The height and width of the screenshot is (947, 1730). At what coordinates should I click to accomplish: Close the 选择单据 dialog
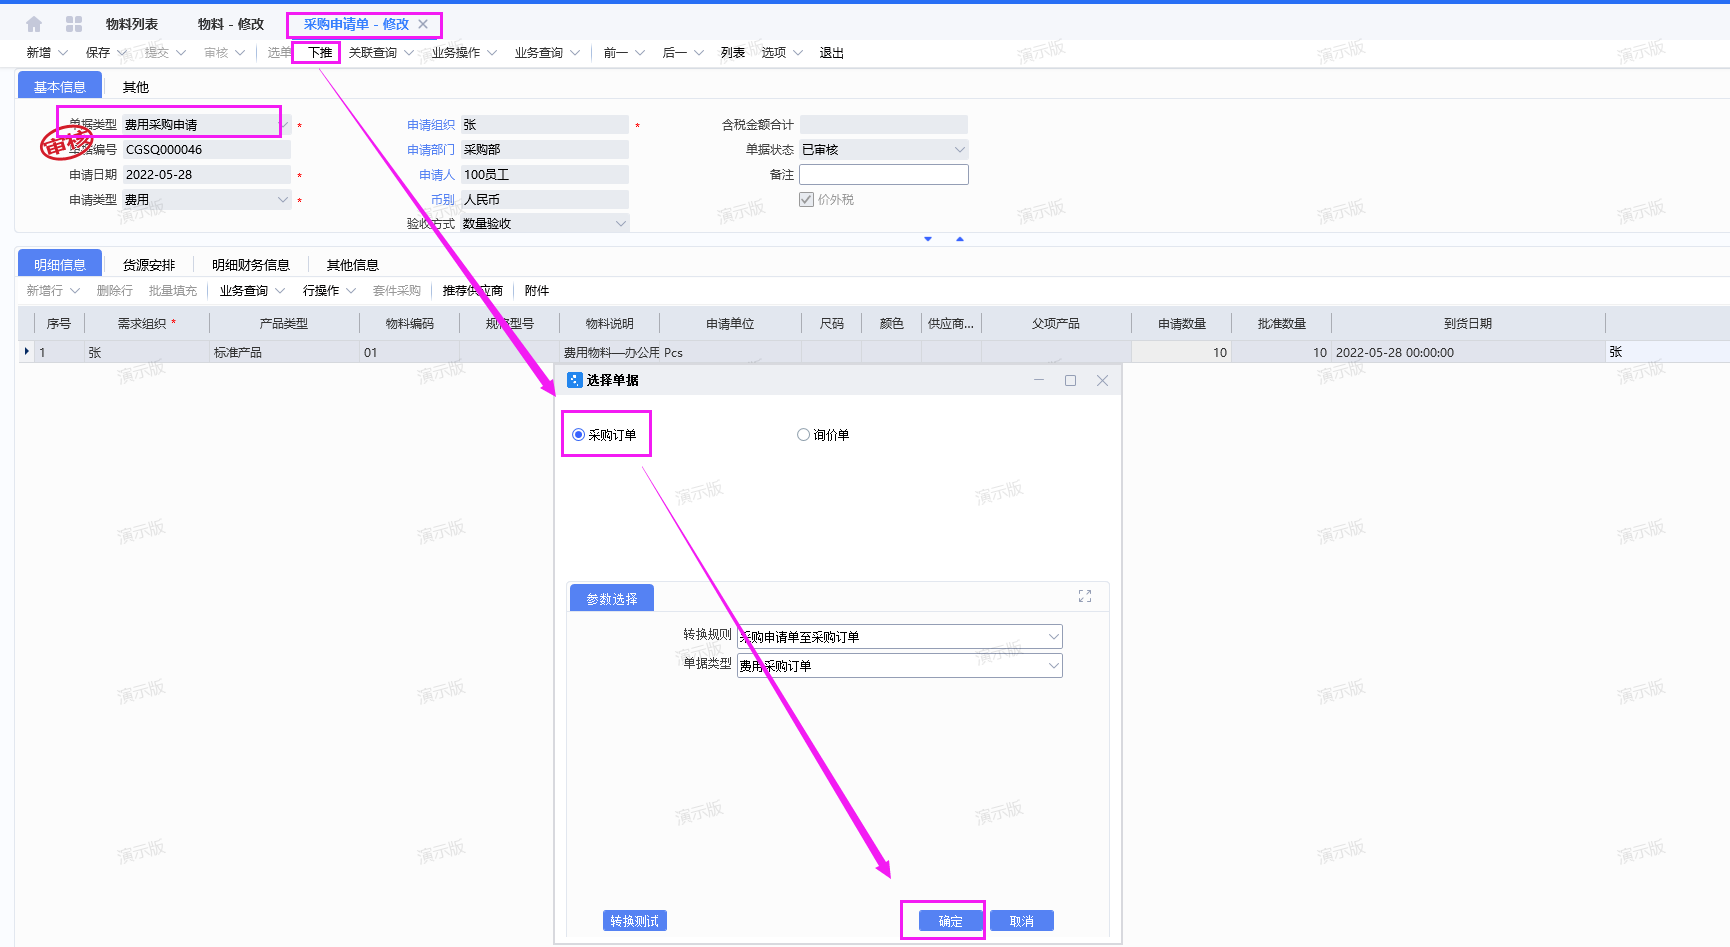coord(1102,380)
